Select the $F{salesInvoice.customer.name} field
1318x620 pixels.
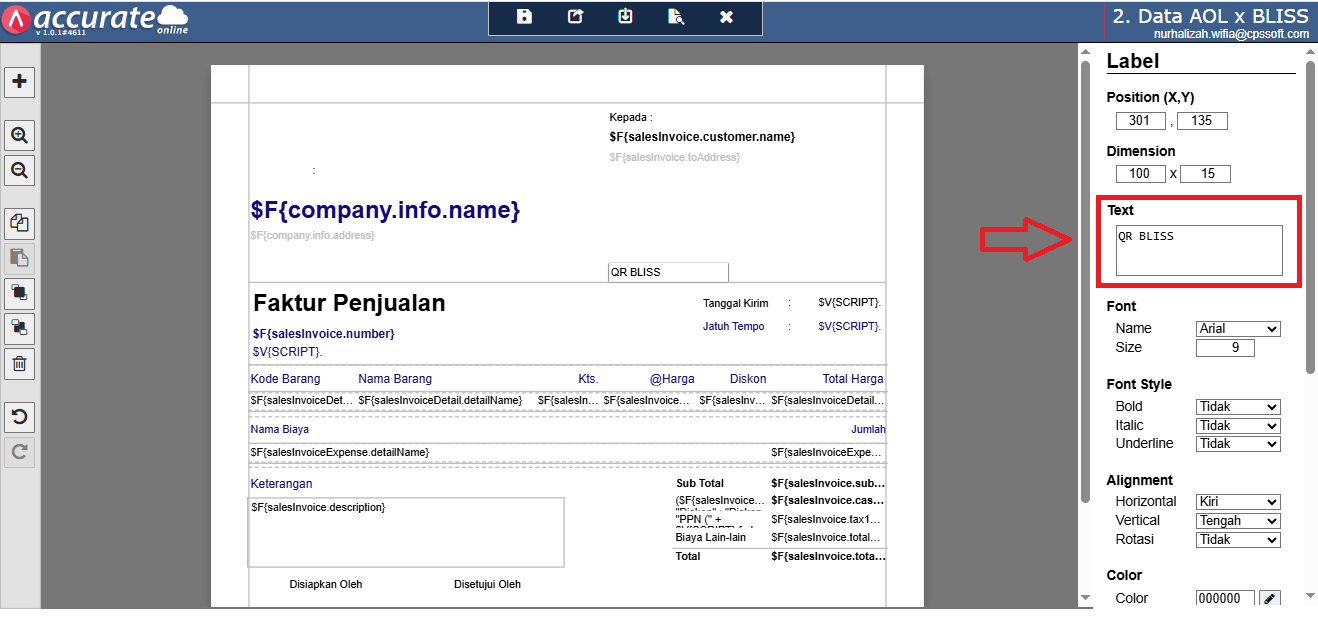click(x=702, y=137)
